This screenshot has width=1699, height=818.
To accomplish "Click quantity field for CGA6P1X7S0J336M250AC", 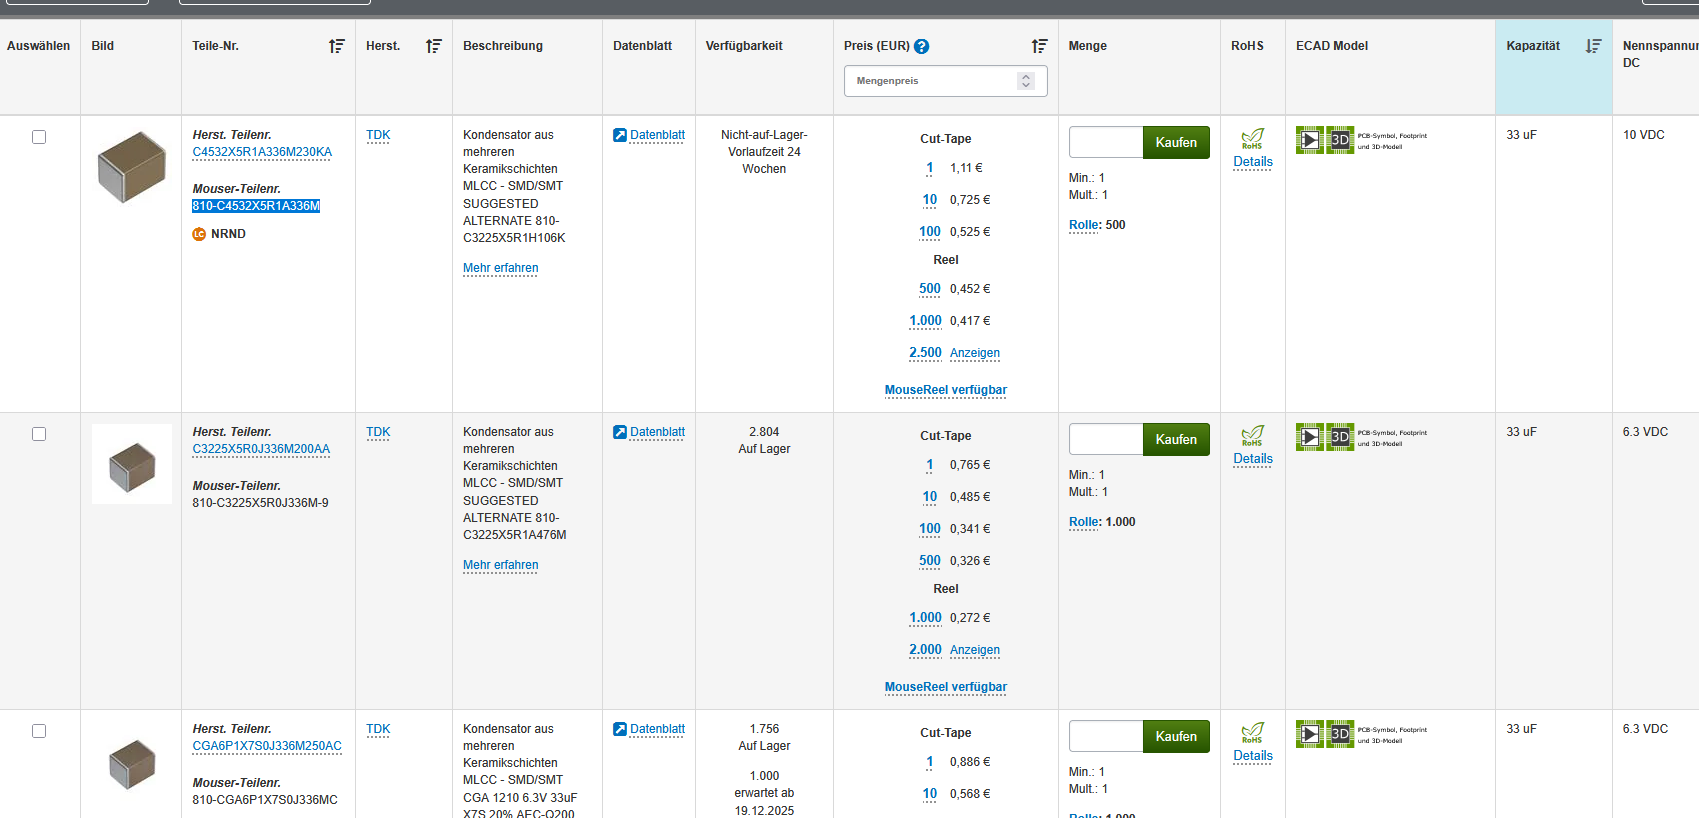I will [x=1106, y=736].
